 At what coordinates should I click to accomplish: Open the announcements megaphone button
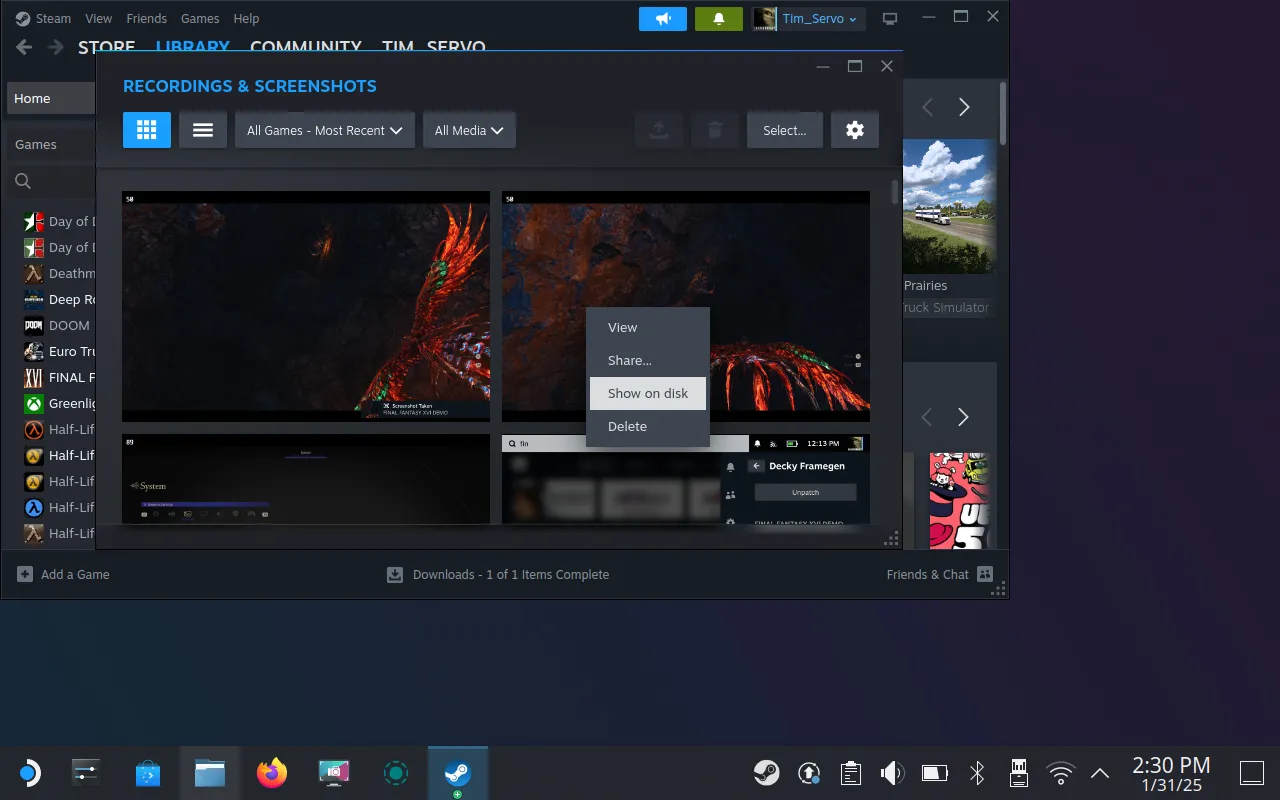tap(663, 19)
